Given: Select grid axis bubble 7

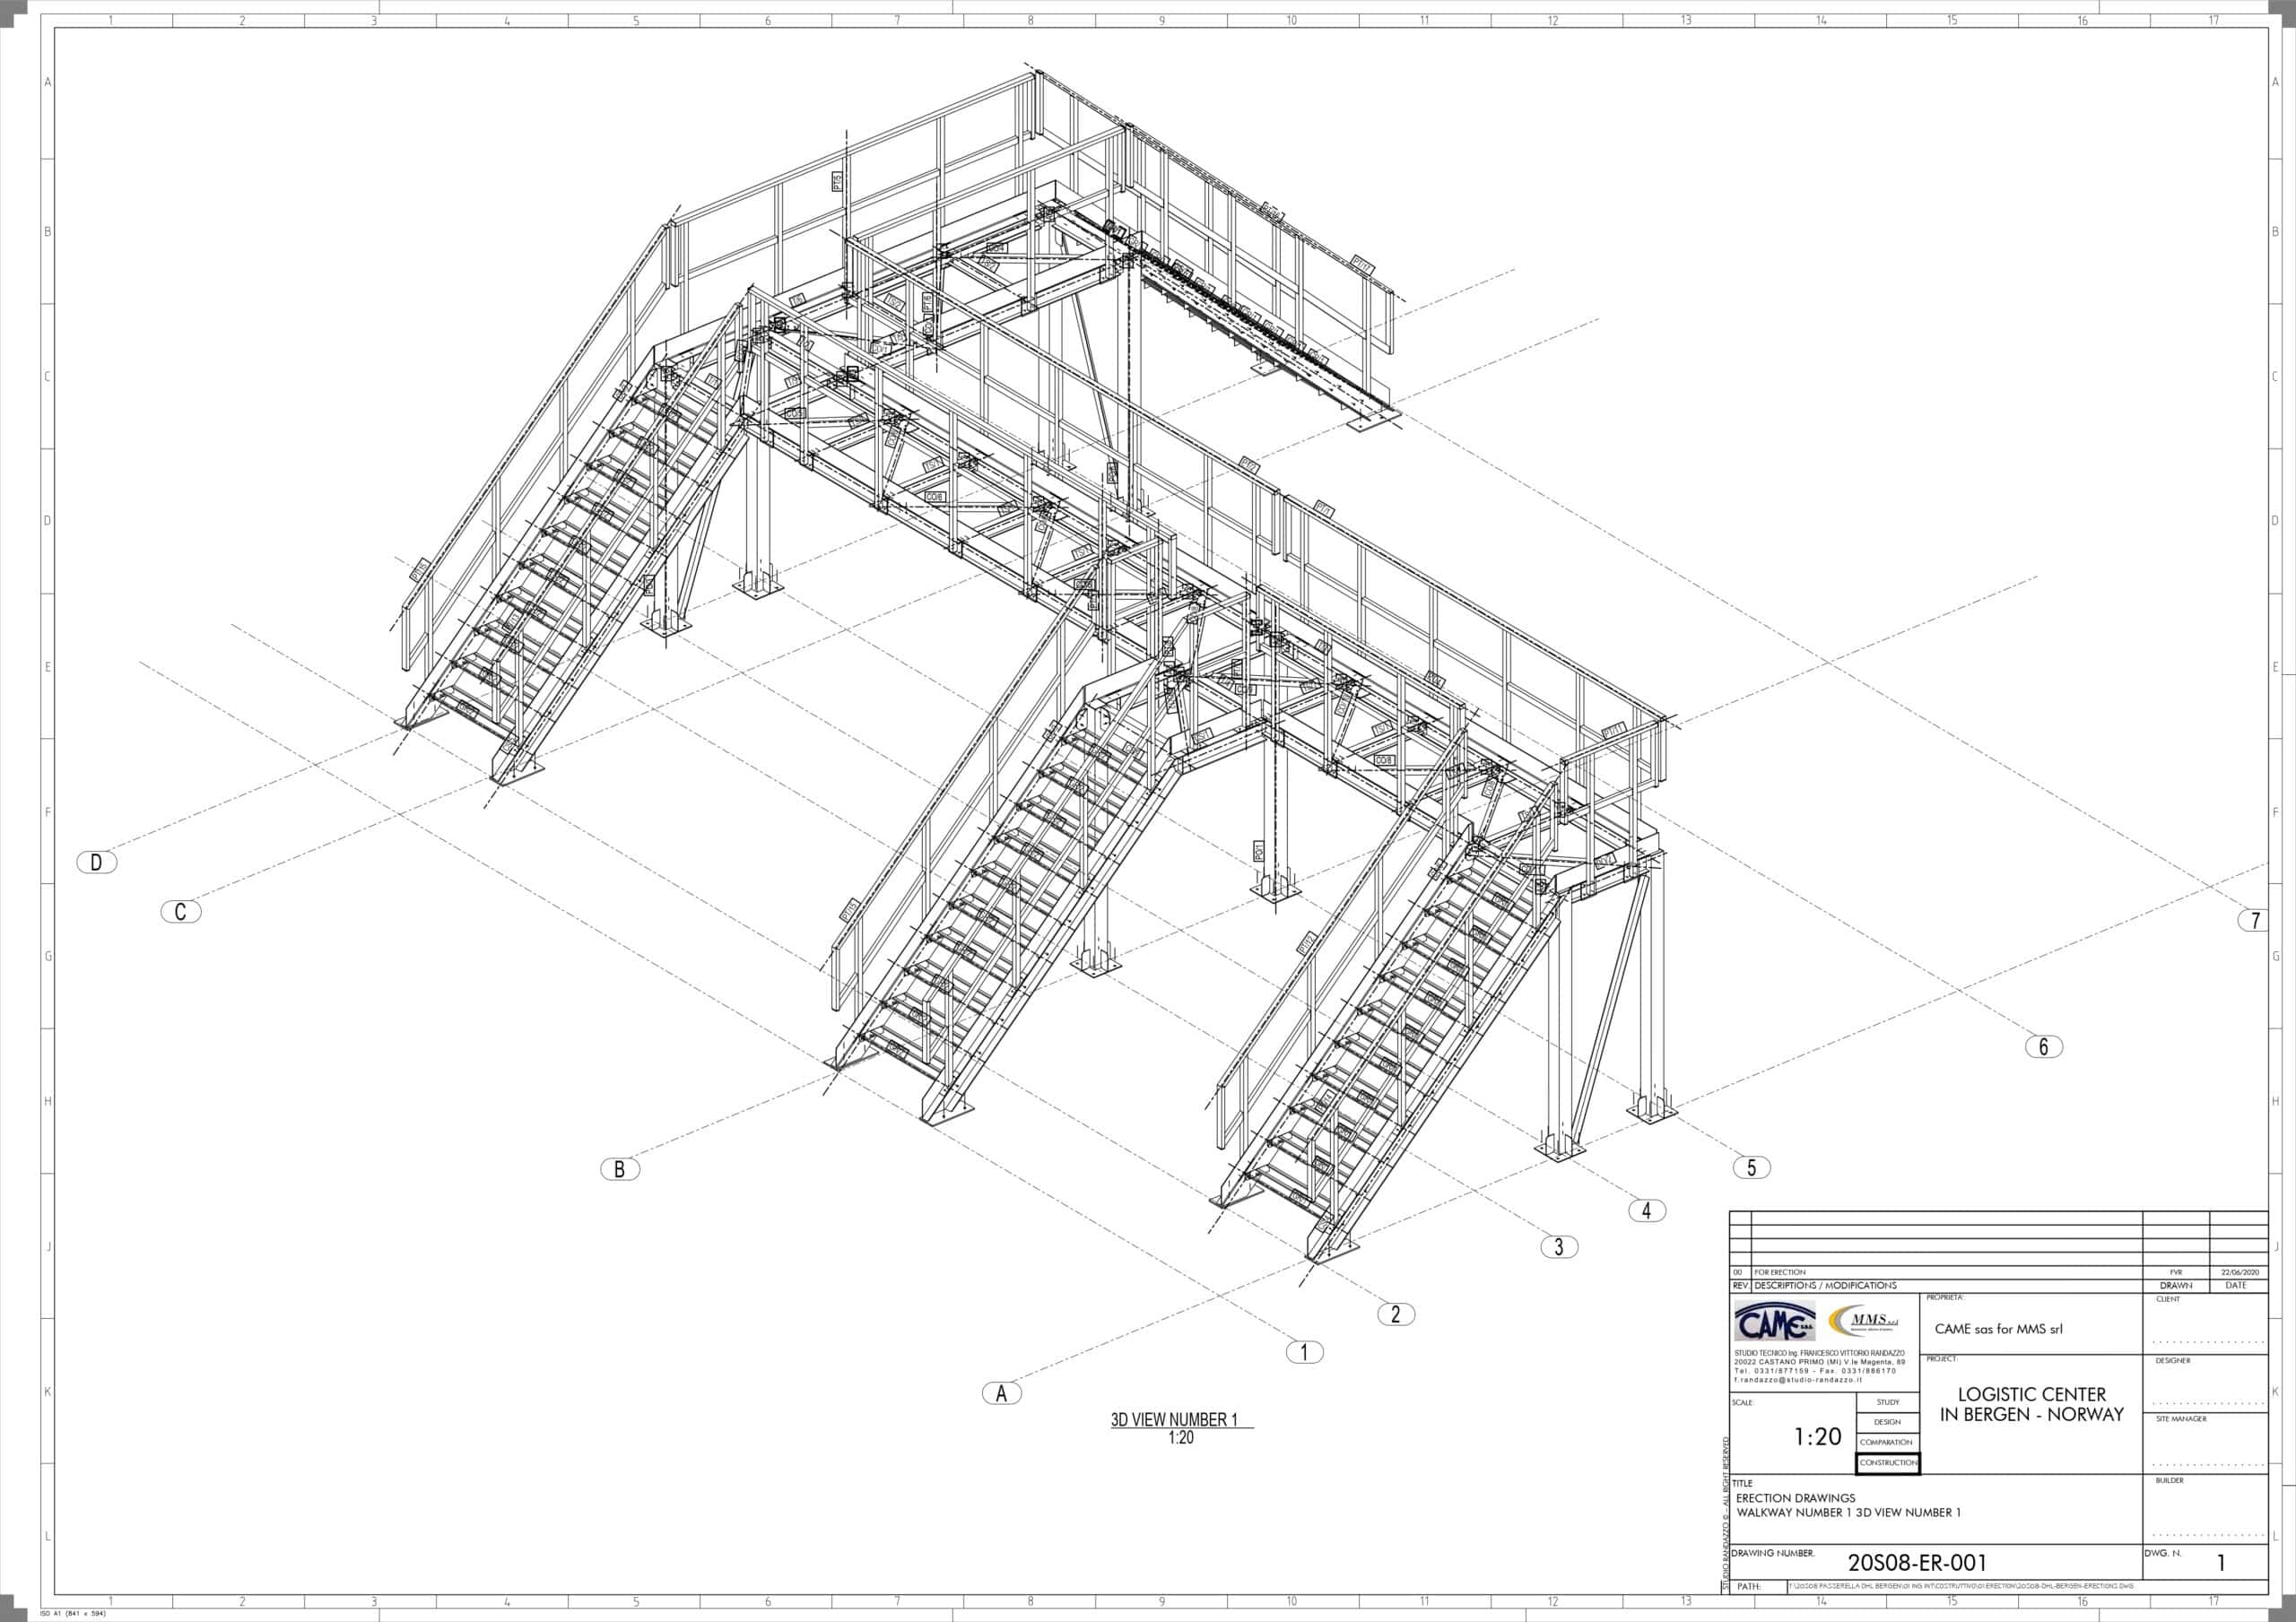Looking at the screenshot, I should (x=2255, y=921).
